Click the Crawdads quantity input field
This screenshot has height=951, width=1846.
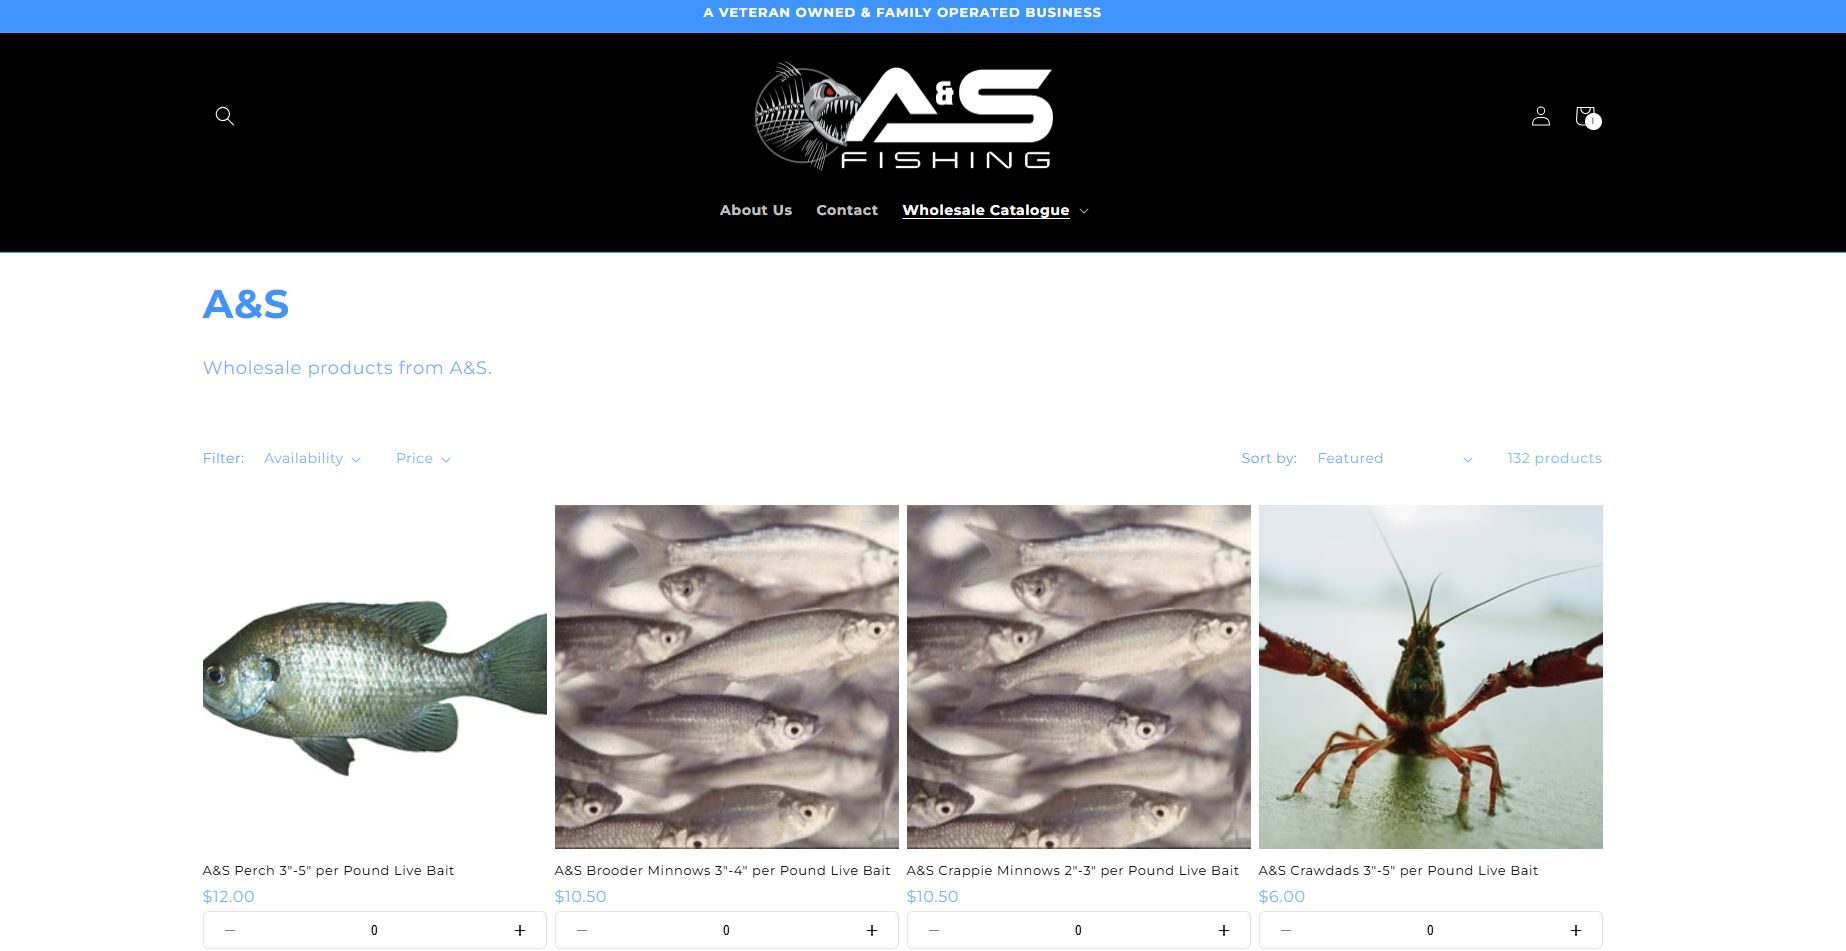(1430, 930)
